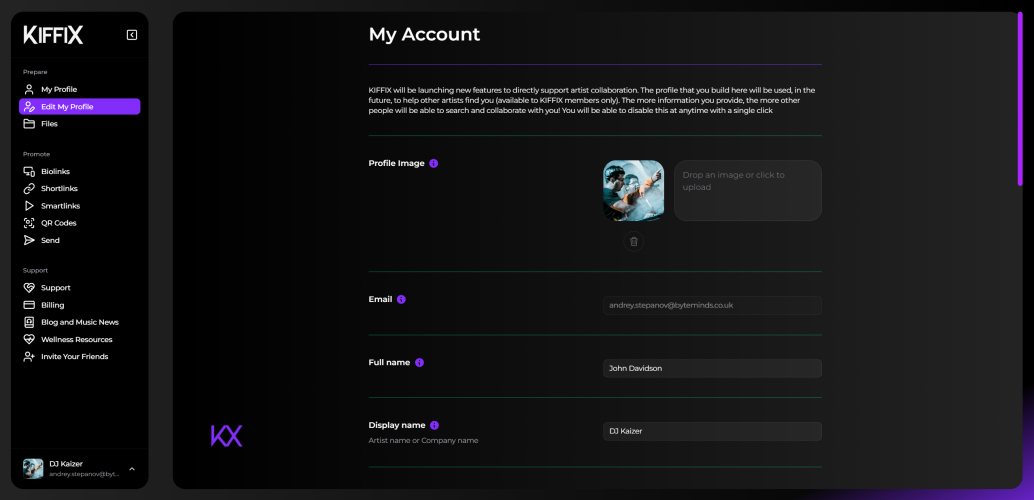Expand the DJ Kaizer account menu chevron
The image size is (1034, 500).
tap(132, 469)
